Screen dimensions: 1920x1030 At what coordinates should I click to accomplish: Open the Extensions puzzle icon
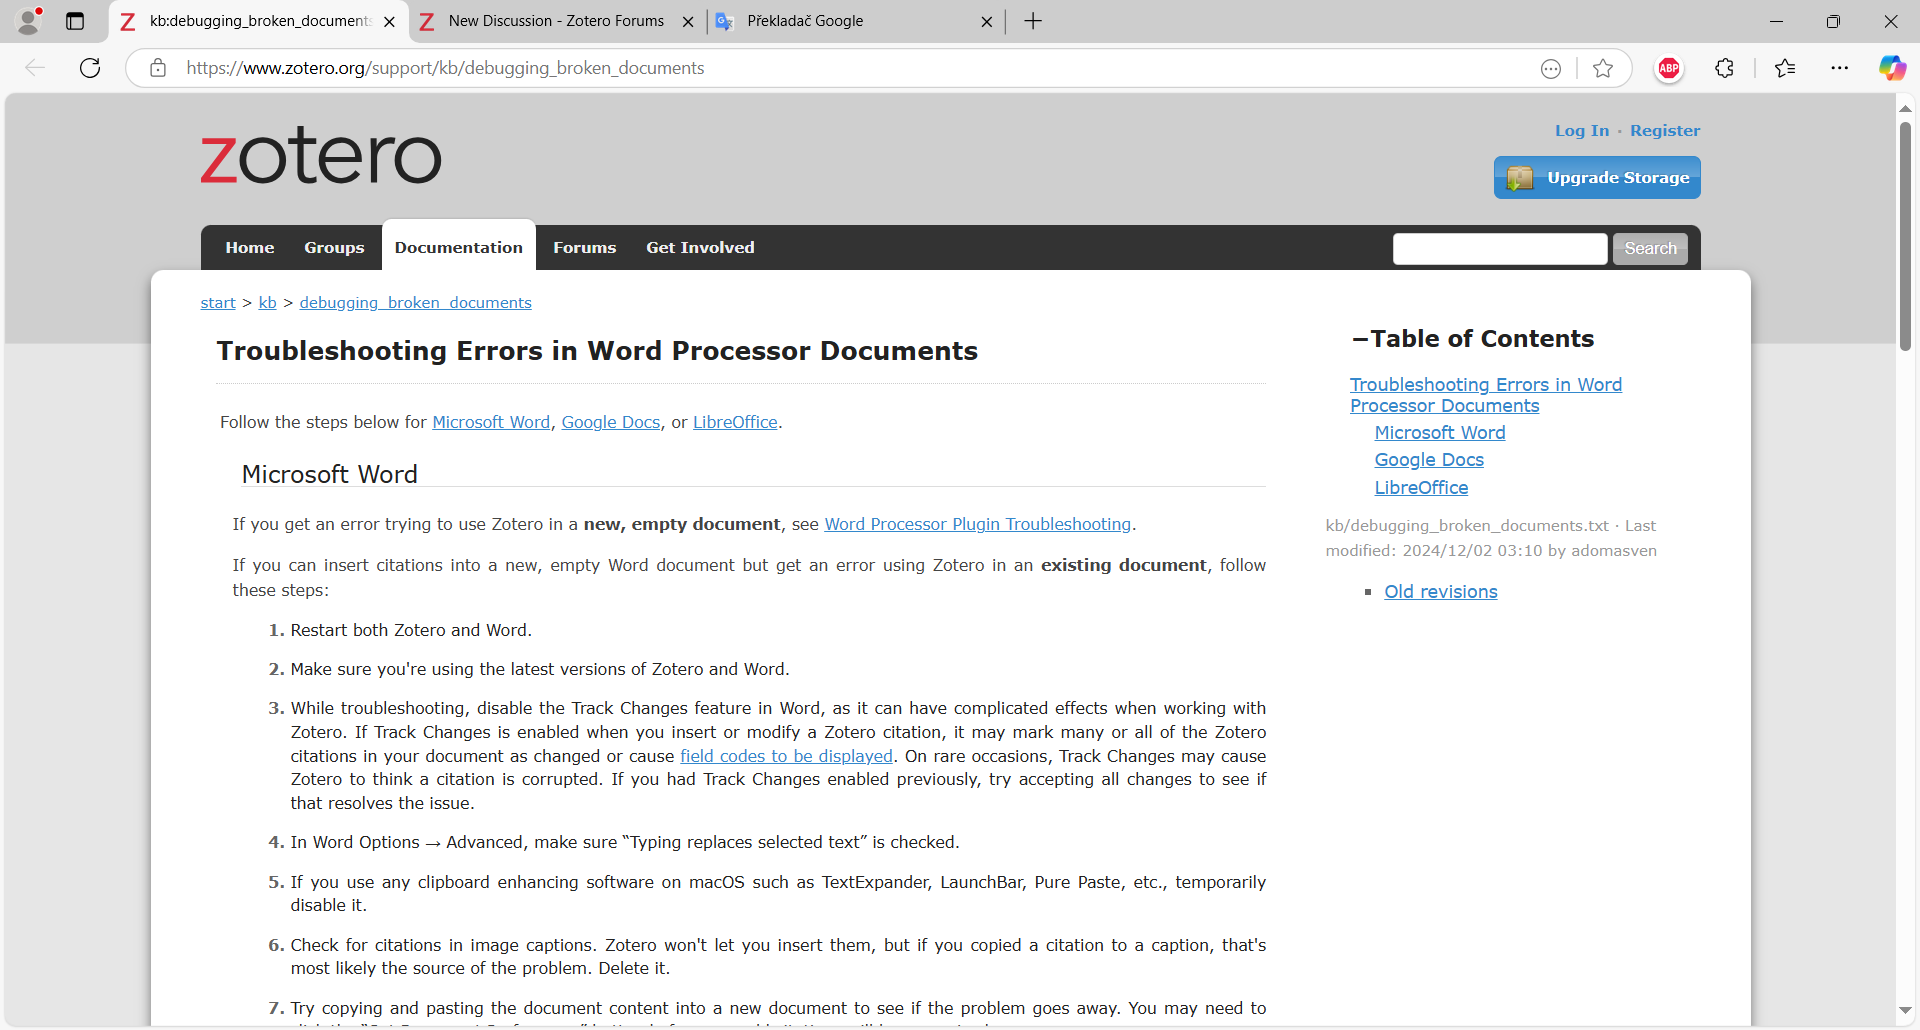point(1725,68)
